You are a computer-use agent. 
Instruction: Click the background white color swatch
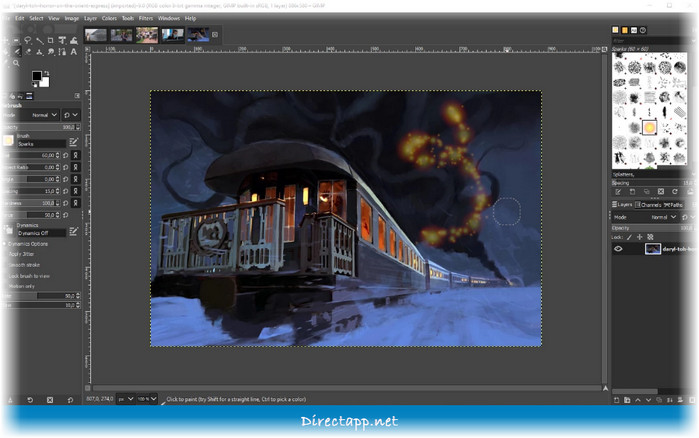pyautogui.click(x=45, y=83)
